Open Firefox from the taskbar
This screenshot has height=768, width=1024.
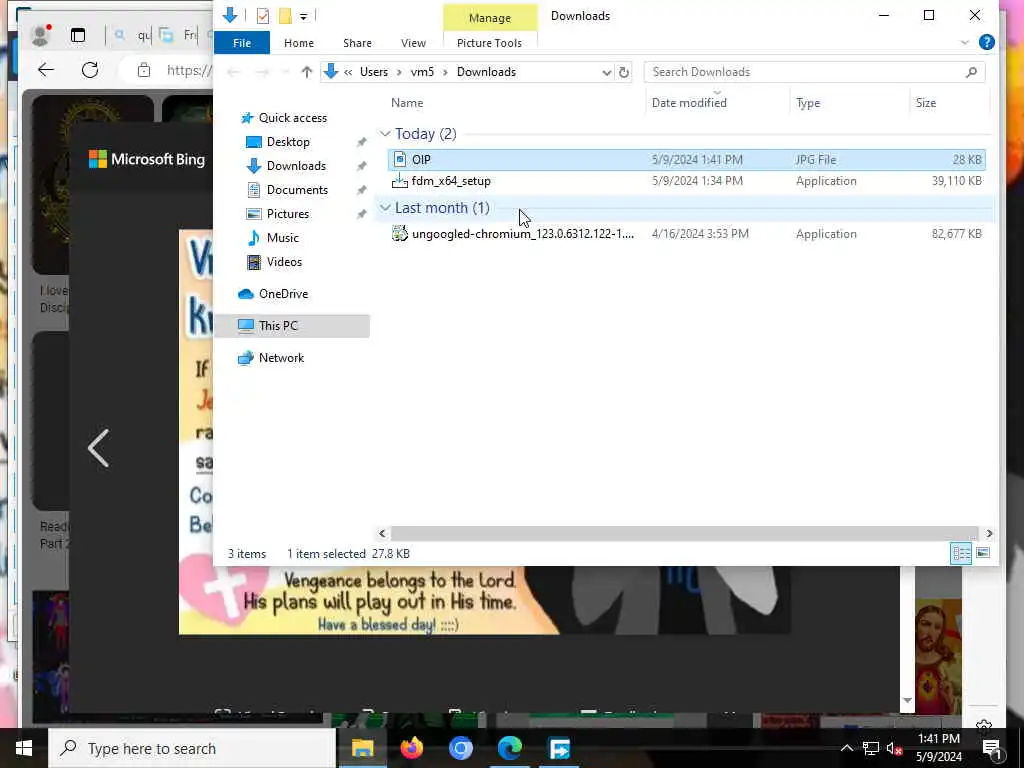click(411, 748)
